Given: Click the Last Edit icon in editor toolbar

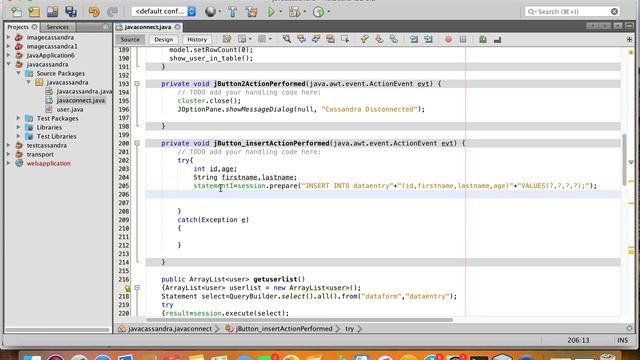Looking at the screenshot, I should (227, 39).
